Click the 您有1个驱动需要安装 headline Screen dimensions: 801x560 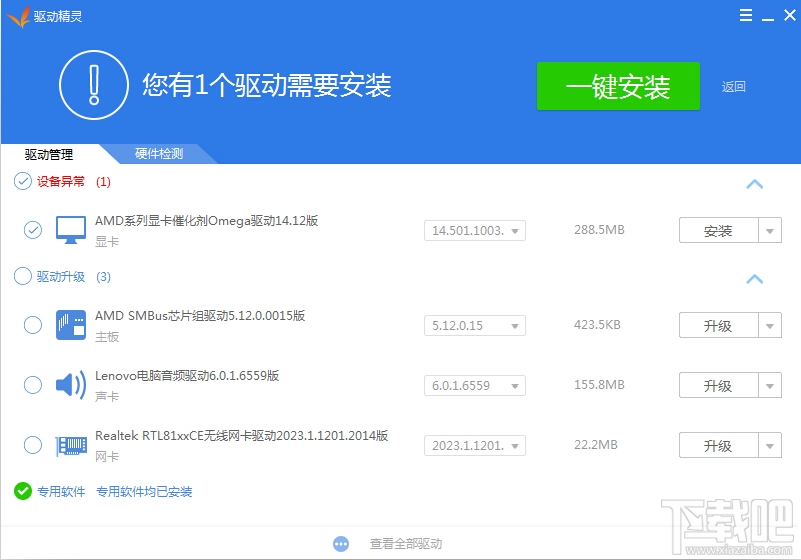[x=267, y=85]
